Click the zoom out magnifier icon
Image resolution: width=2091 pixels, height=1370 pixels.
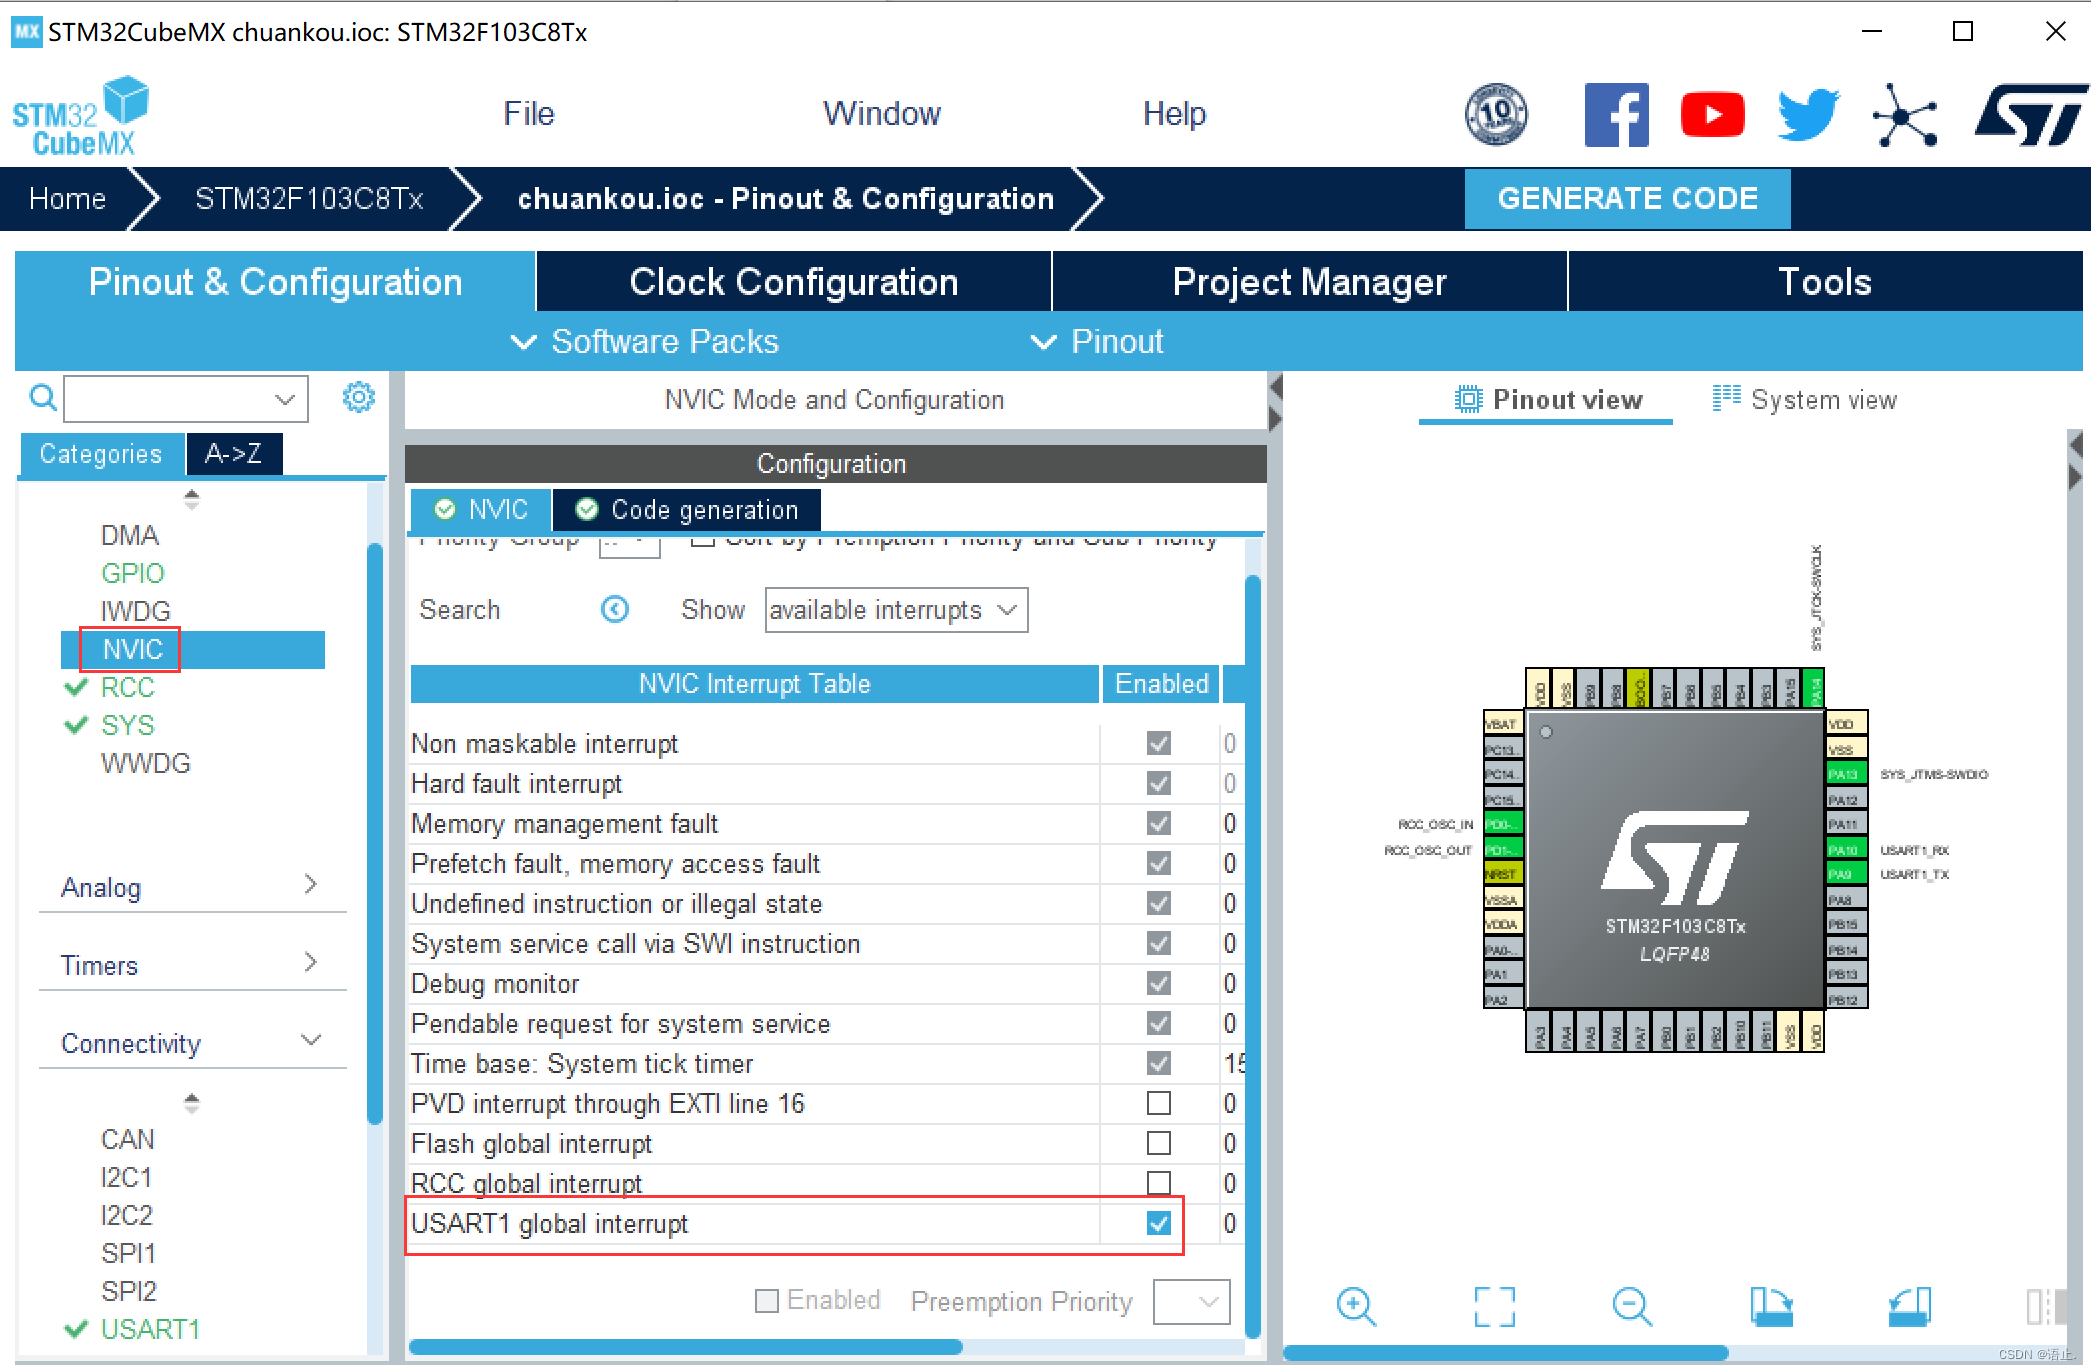[1632, 1306]
